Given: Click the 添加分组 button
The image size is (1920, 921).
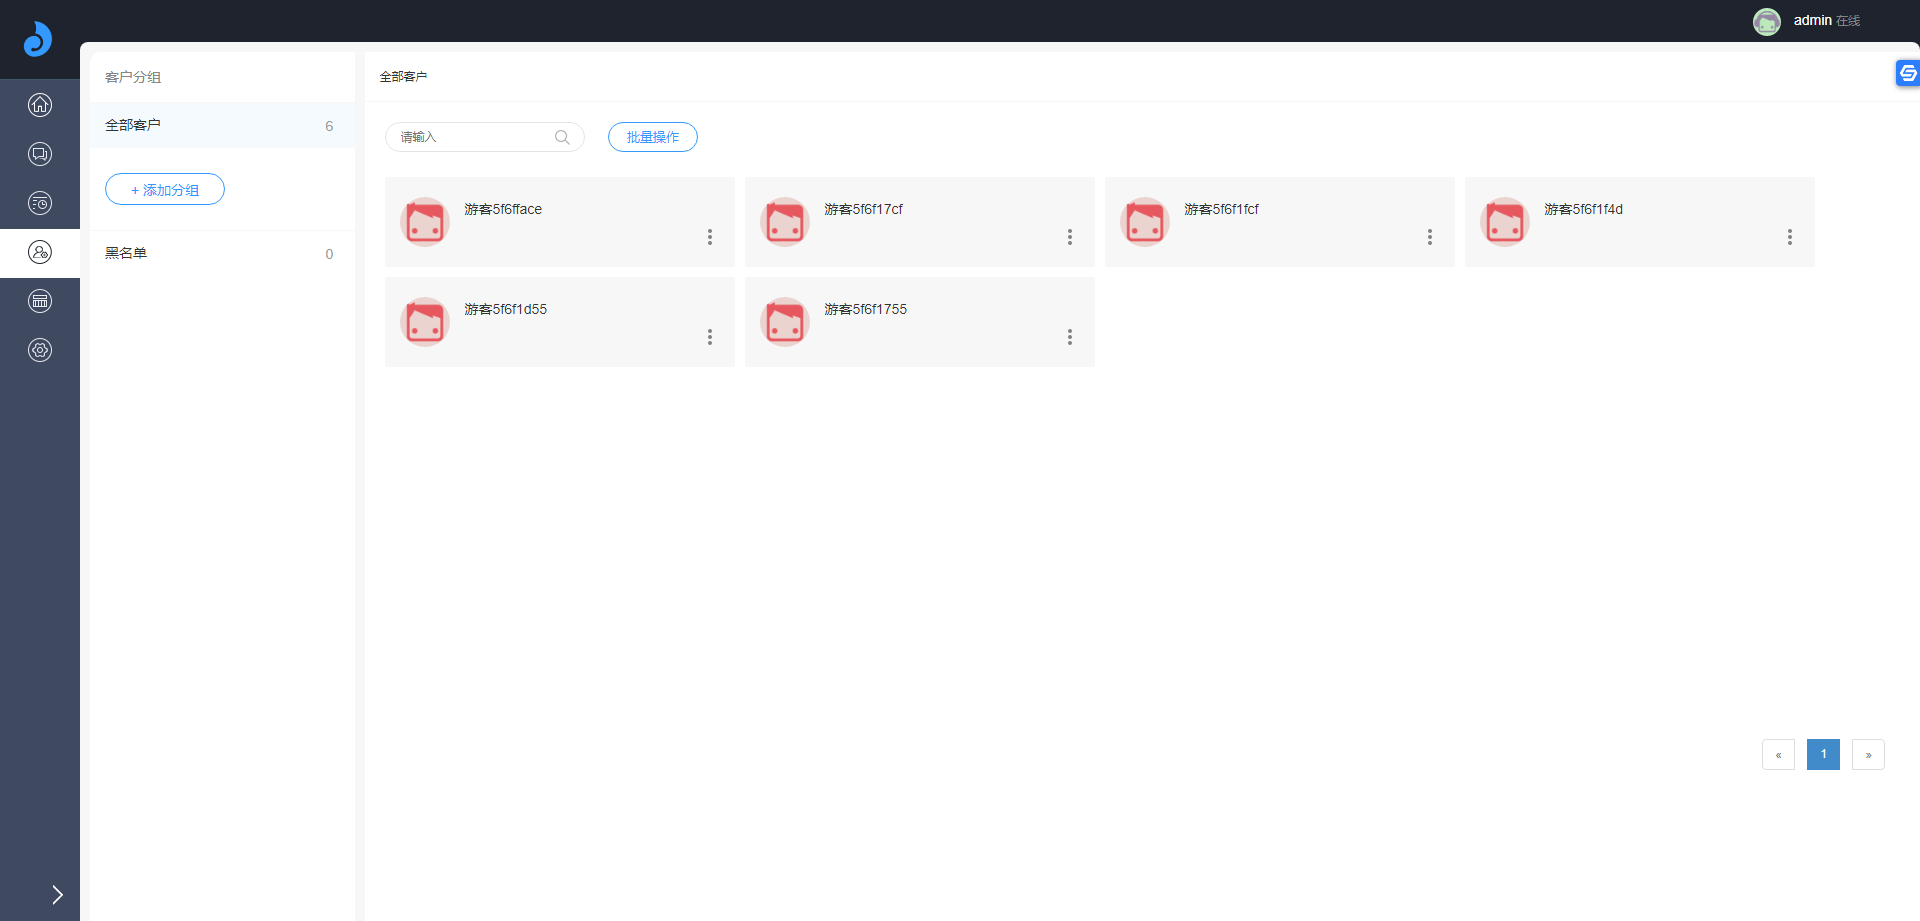Looking at the screenshot, I should [165, 189].
